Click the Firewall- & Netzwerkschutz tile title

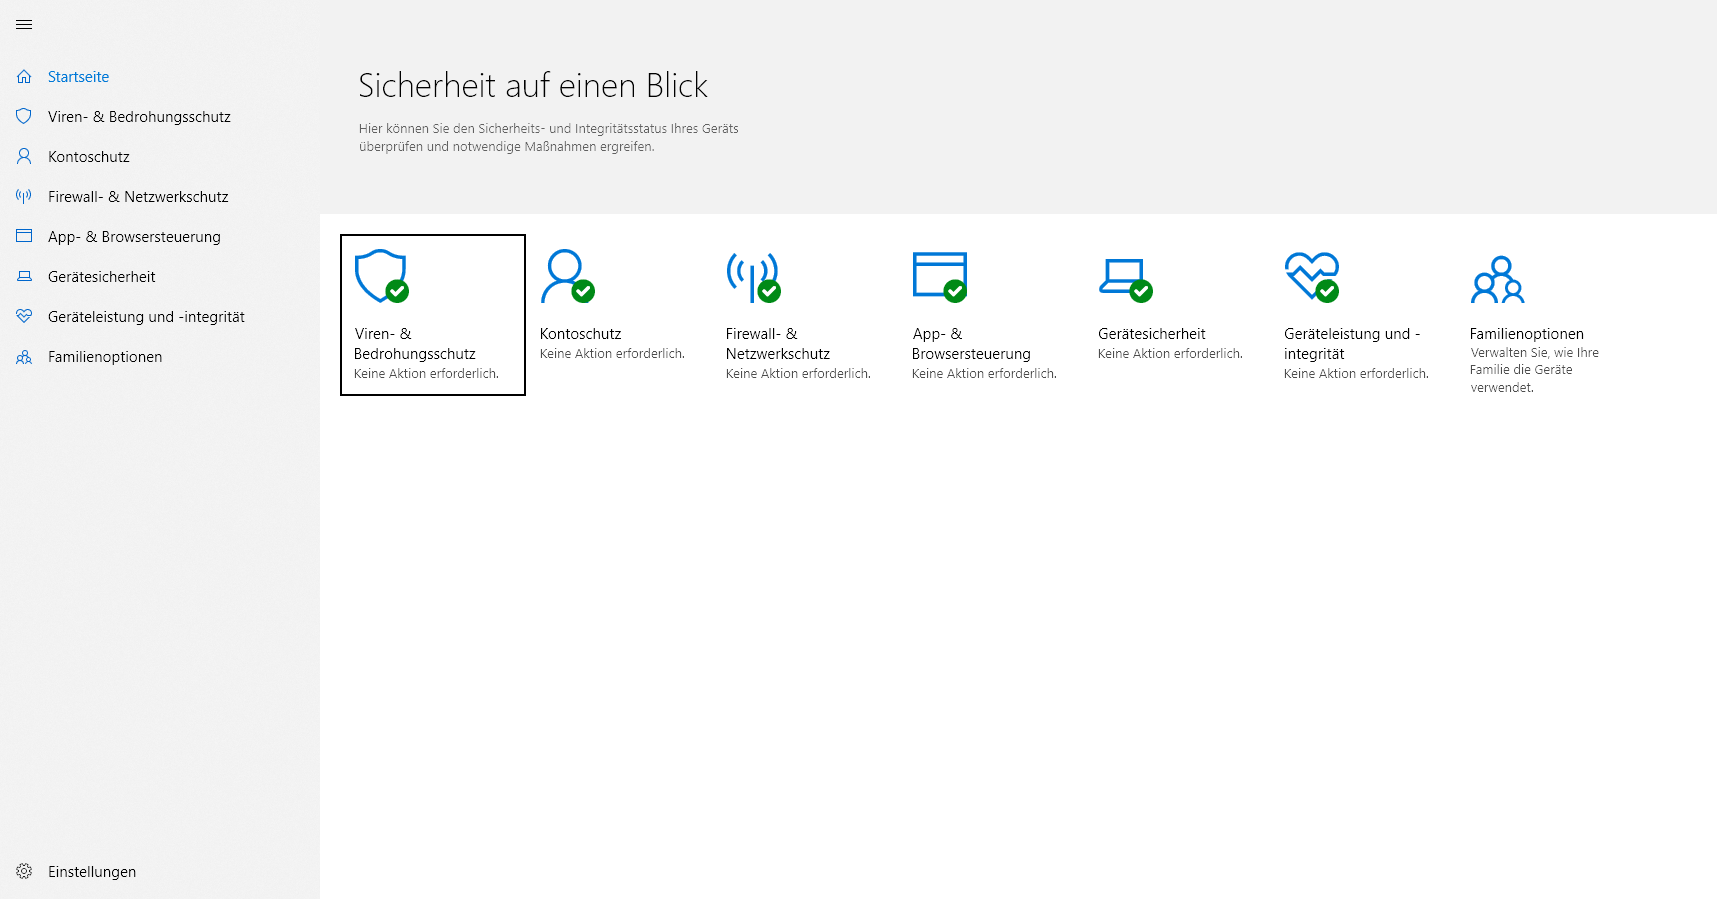pyautogui.click(x=777, y=344)
